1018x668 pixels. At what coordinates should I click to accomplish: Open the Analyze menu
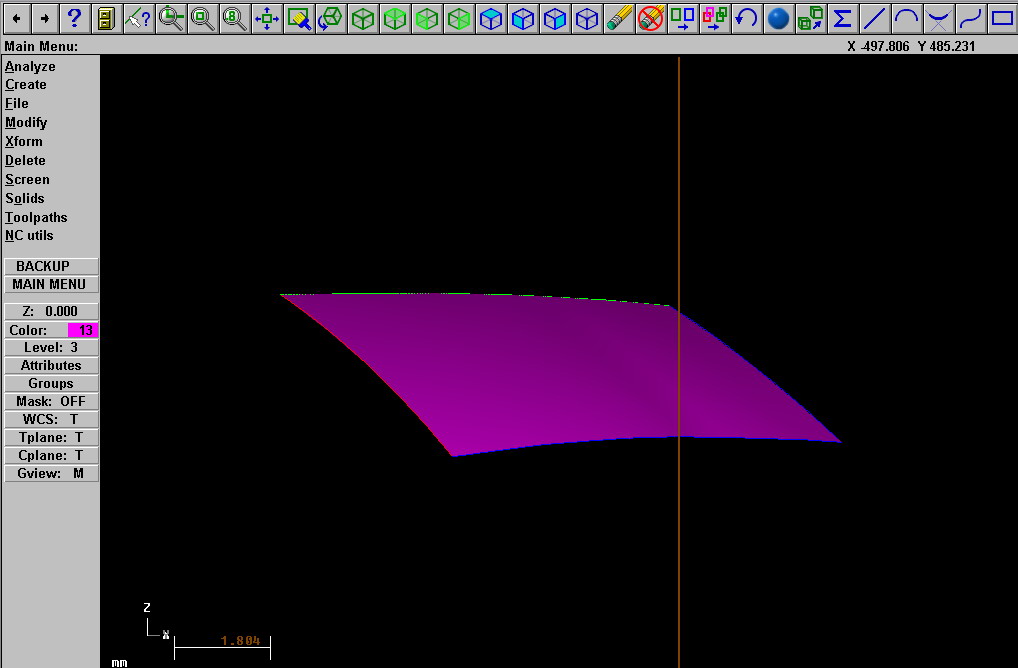[31, 66]
